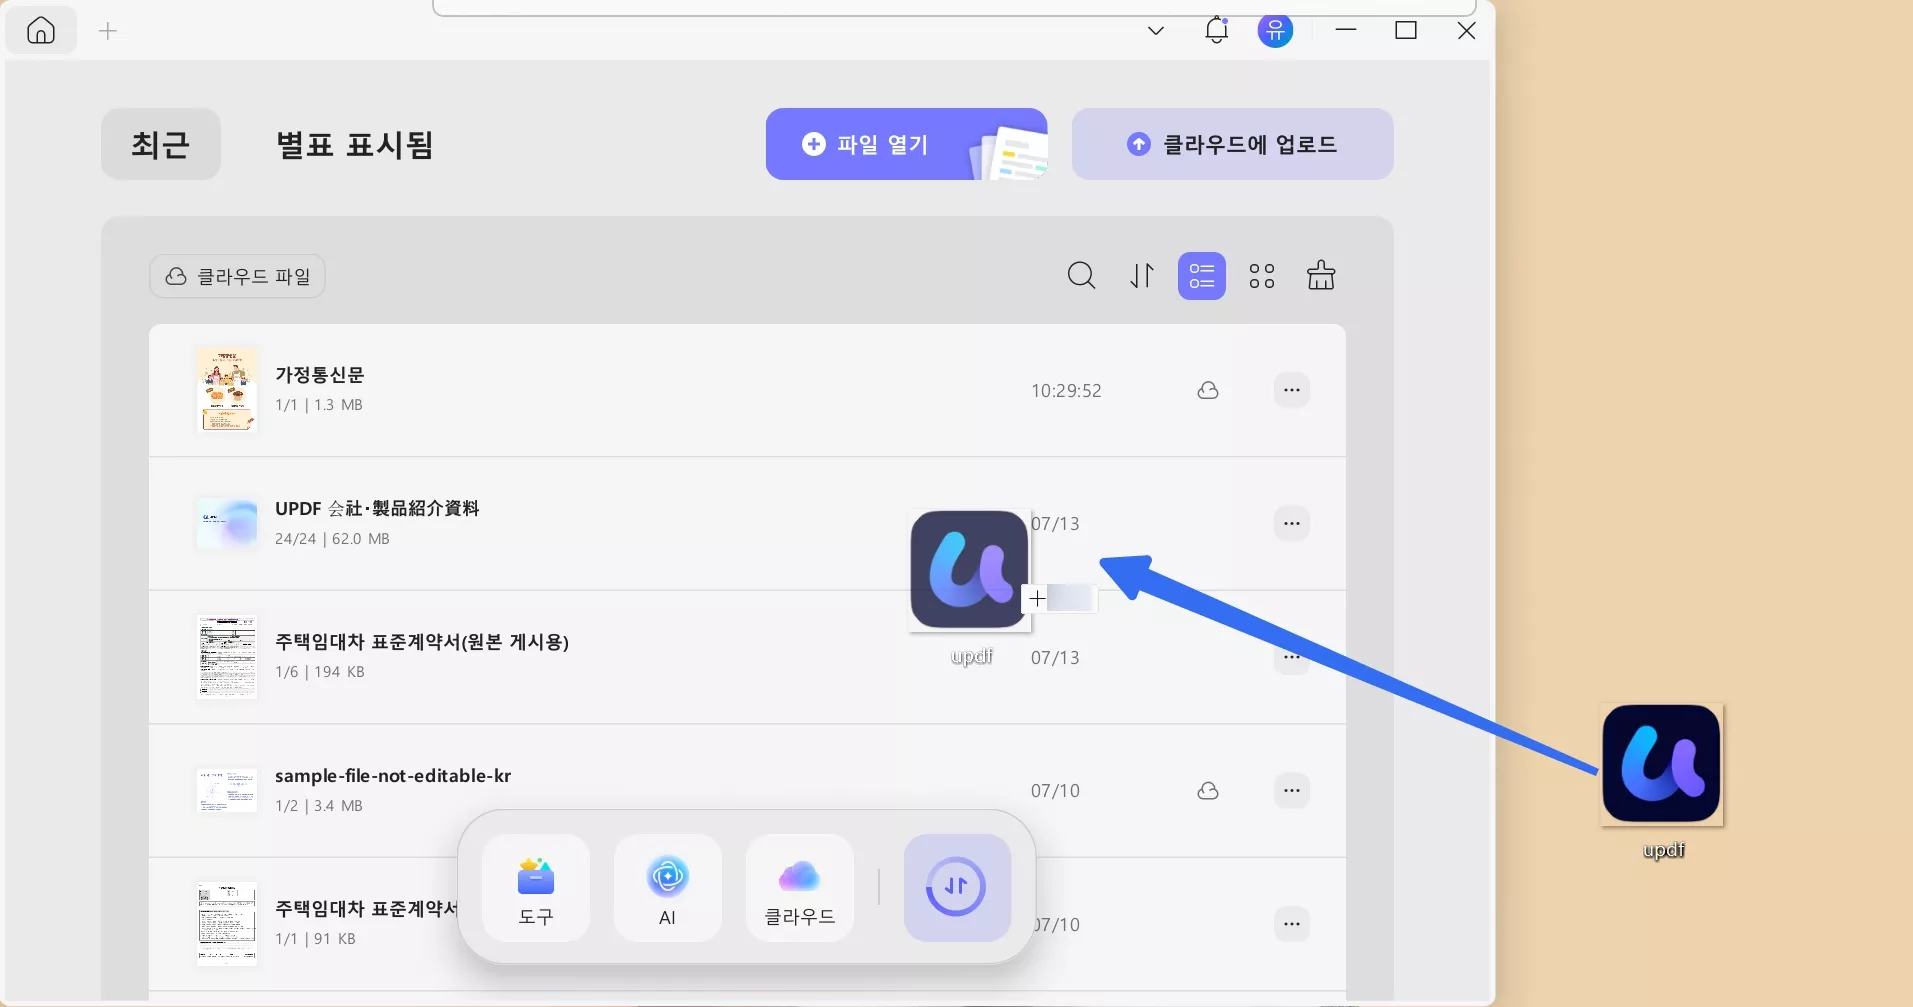Open thumbnail of sample-file-not-editable-kr

tap(227, 790)
